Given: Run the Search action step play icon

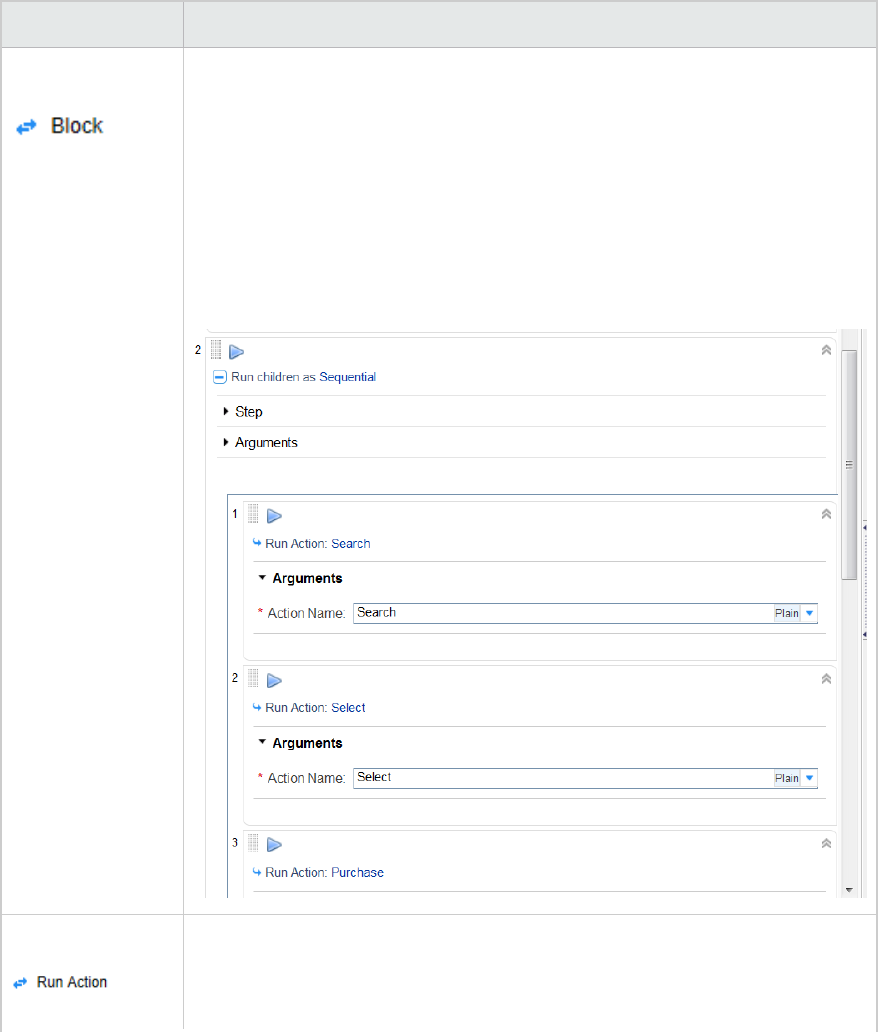Looking at the screenshot, I should click(274, 516).
